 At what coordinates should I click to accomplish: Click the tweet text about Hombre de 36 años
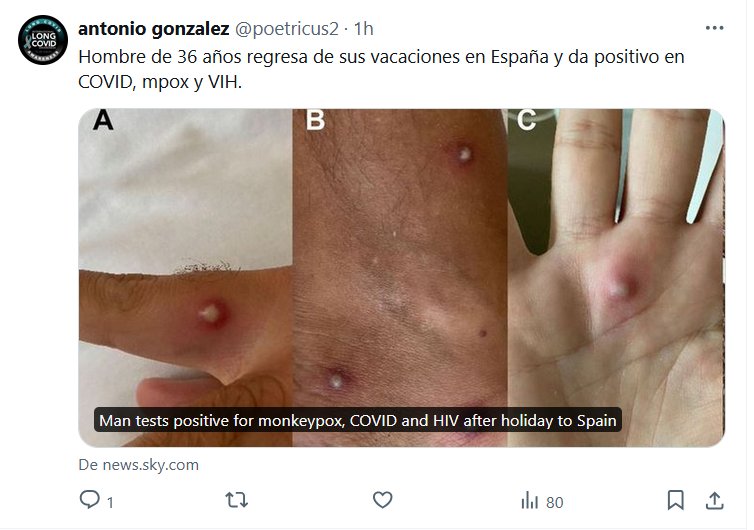click(381, 69)
